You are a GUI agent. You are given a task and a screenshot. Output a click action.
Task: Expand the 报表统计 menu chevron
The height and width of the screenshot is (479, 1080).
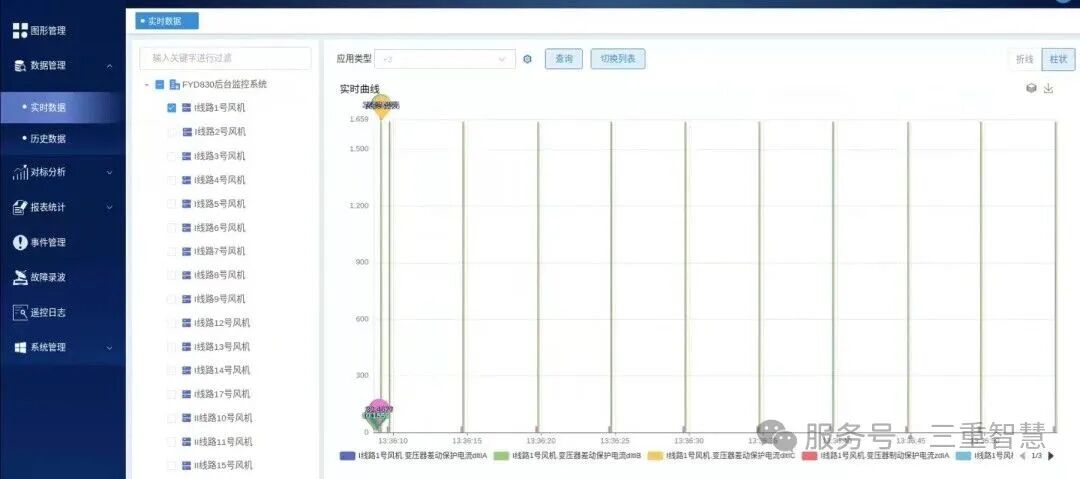pos(110,207)
